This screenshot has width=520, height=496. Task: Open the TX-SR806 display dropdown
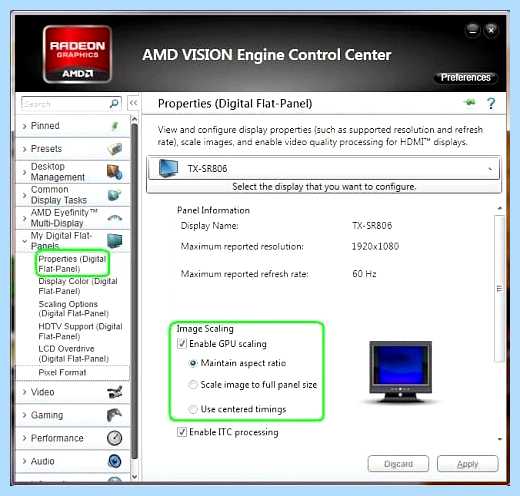pos(323,168)
